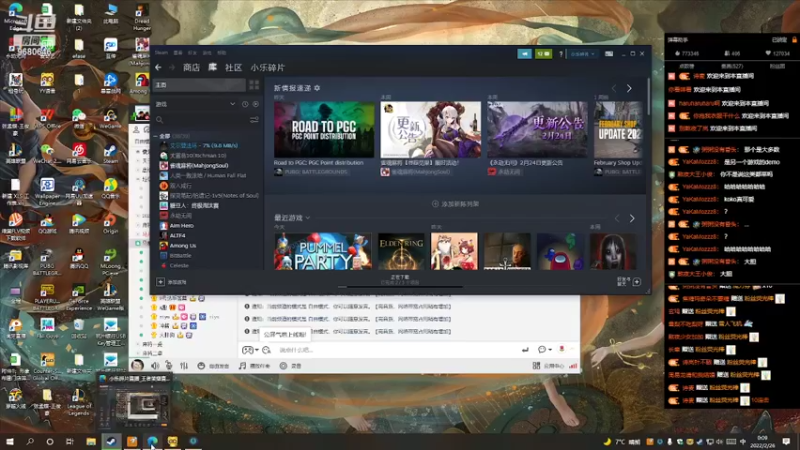Click the Steam icon in the taskbar
The width and height of the screenshot is (800, 450).
[111, 441]
